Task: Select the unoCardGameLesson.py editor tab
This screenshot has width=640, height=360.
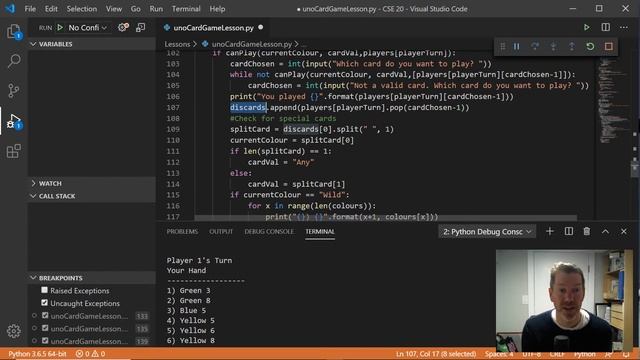Action: [x=213, y=28]
